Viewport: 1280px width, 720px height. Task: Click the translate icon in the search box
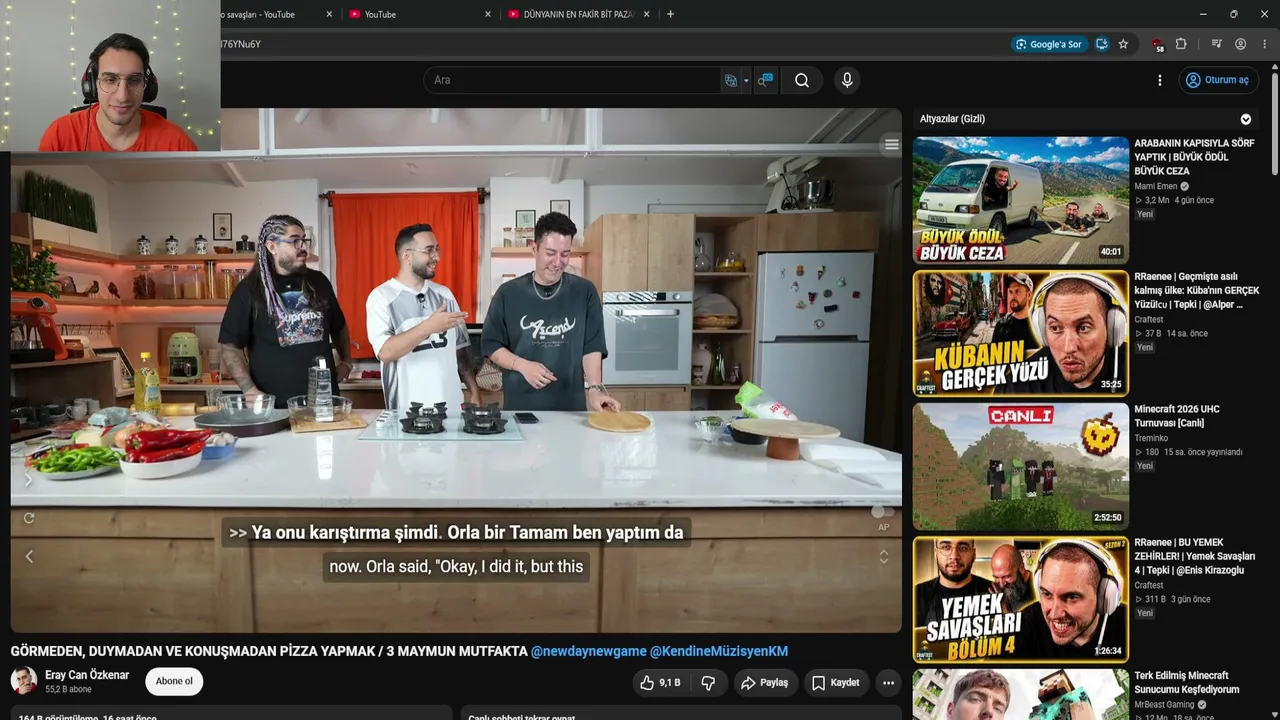(731, 80)
